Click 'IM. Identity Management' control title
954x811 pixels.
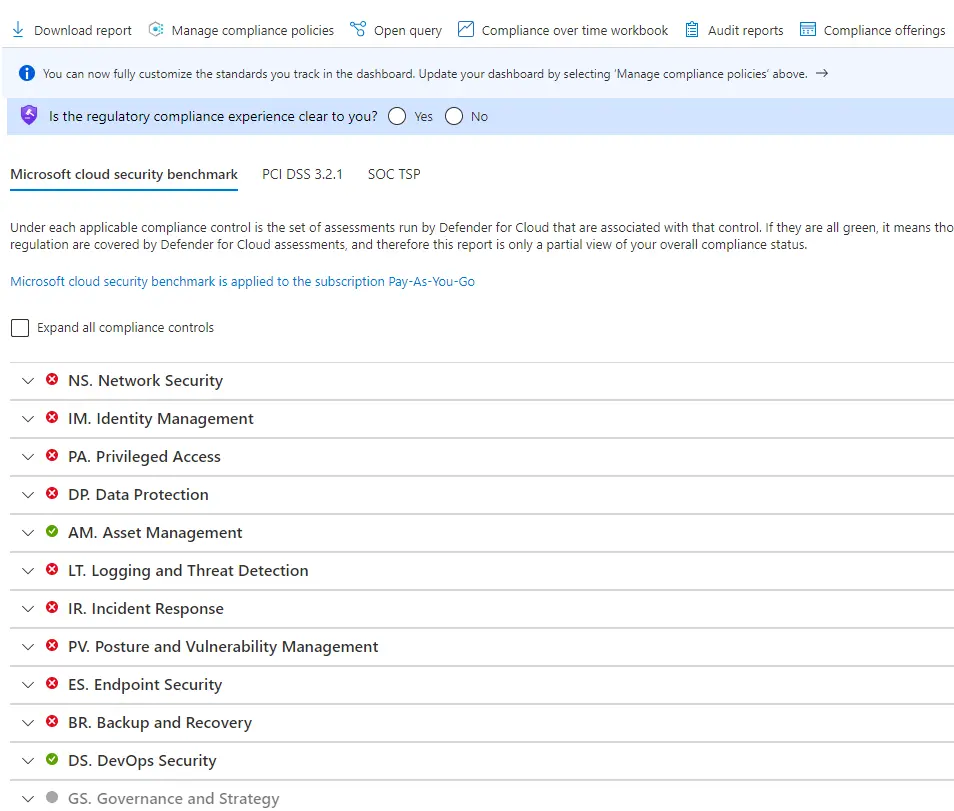[161, 419]
